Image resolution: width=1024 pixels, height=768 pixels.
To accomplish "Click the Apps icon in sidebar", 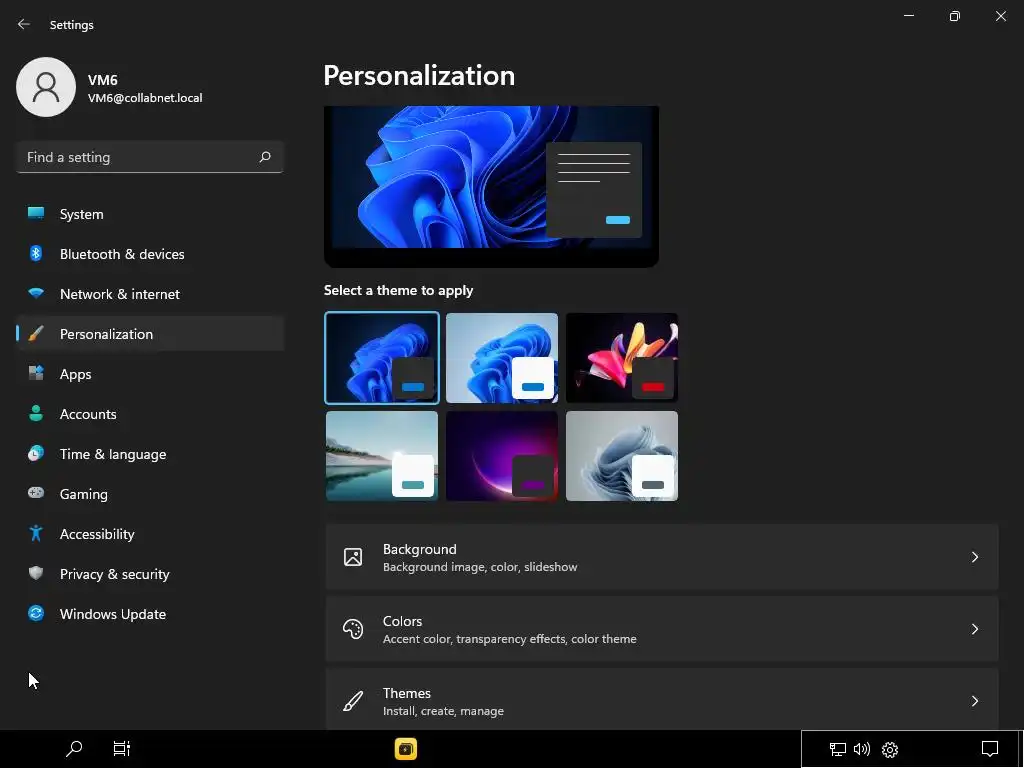I will [36, 374].
